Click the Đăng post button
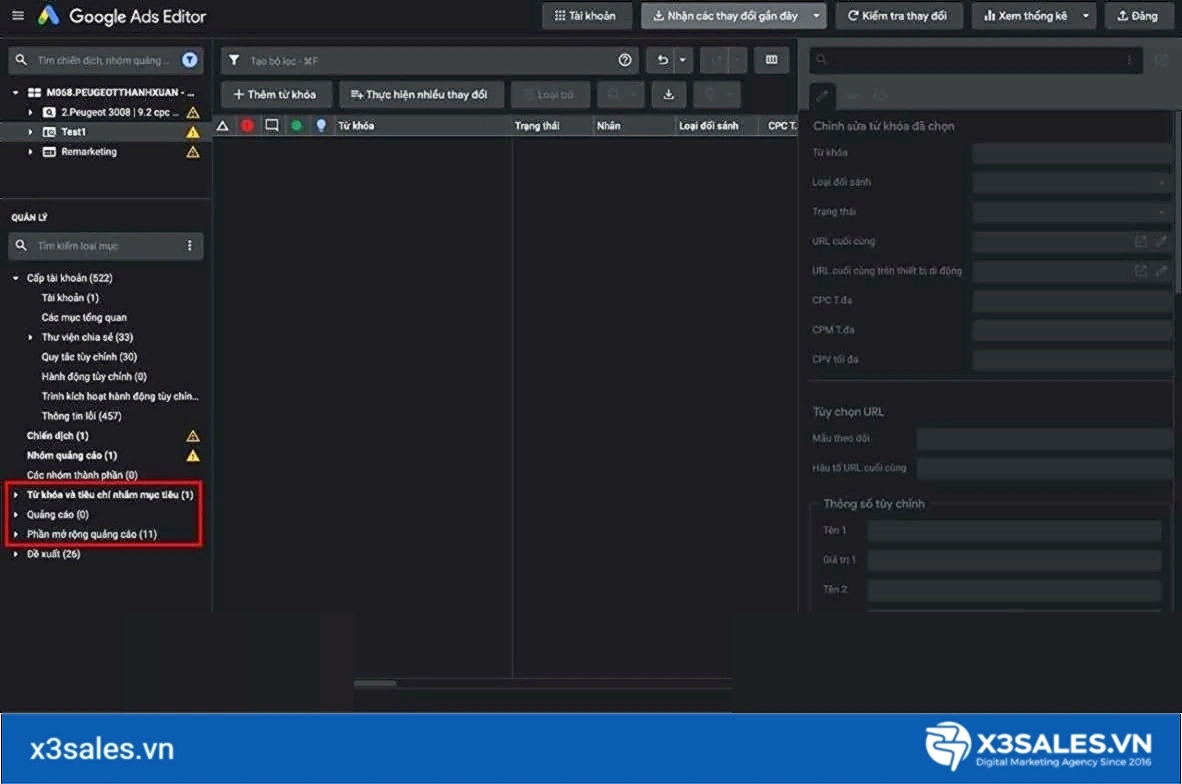The image size is (1182, 784). [x=1138, y=16]
